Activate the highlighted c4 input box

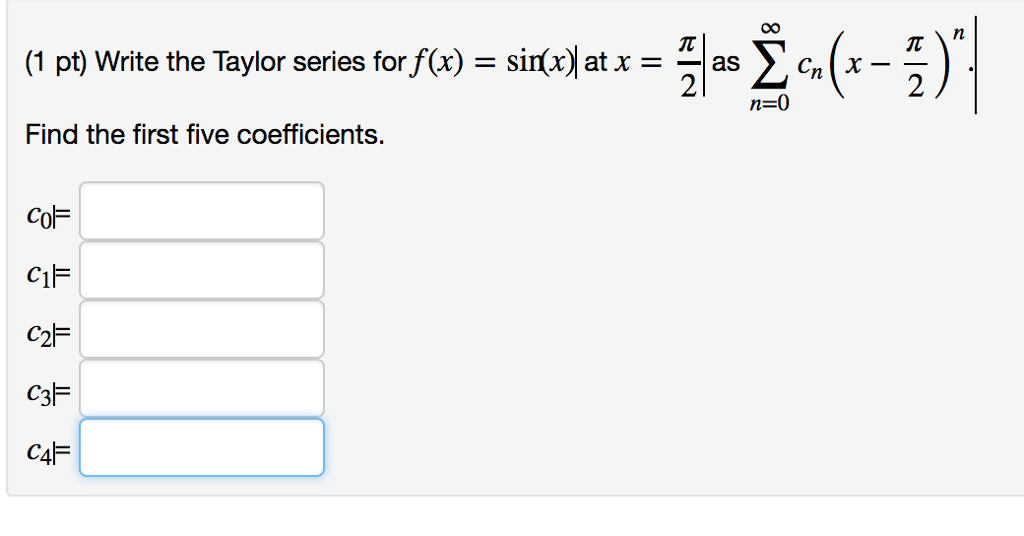click(x=202, y=447)
